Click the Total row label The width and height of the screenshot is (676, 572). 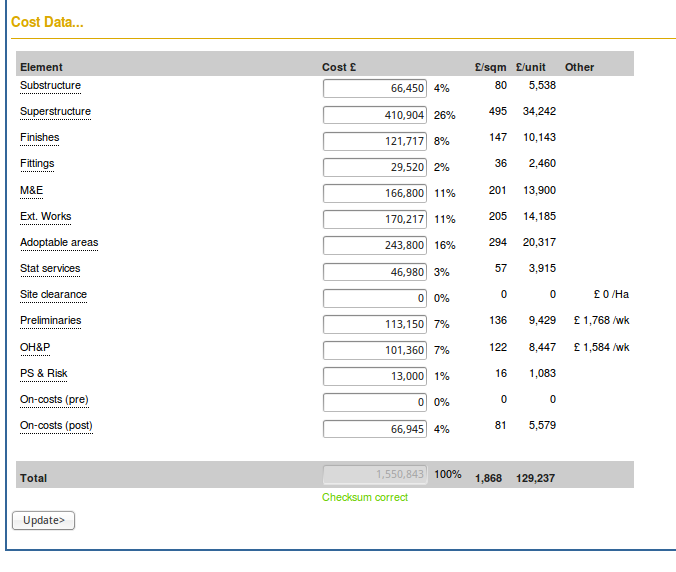(x=34, y=478)
